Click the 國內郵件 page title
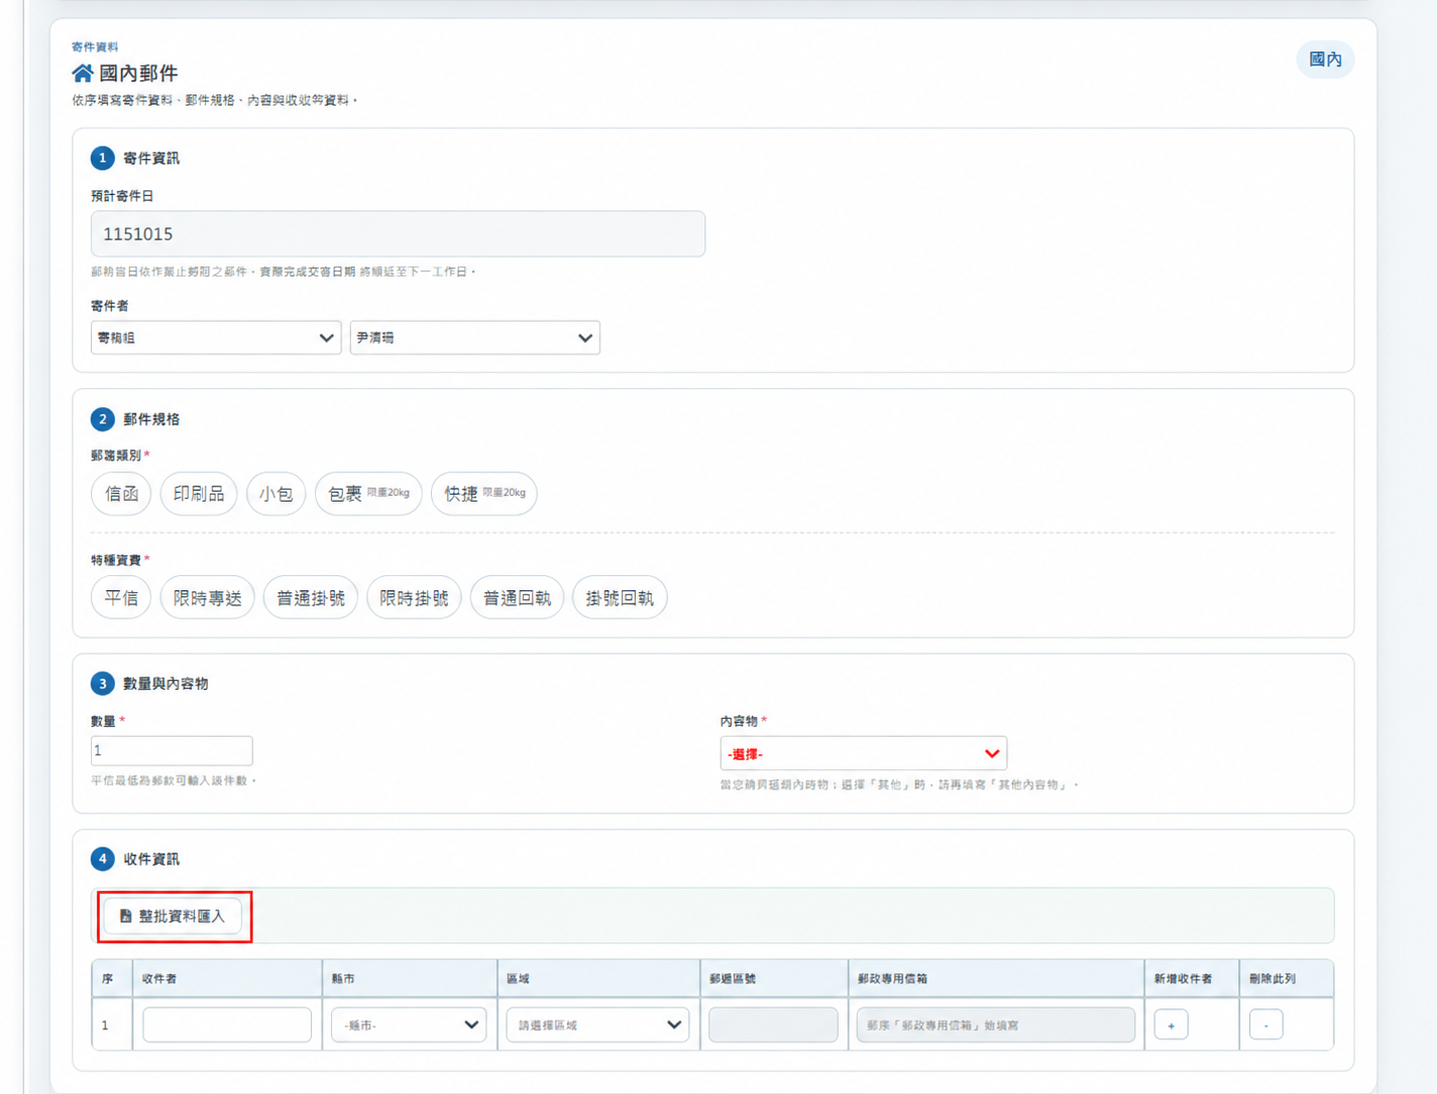Screen dimensions: 1437x1094 click(138, 73)
